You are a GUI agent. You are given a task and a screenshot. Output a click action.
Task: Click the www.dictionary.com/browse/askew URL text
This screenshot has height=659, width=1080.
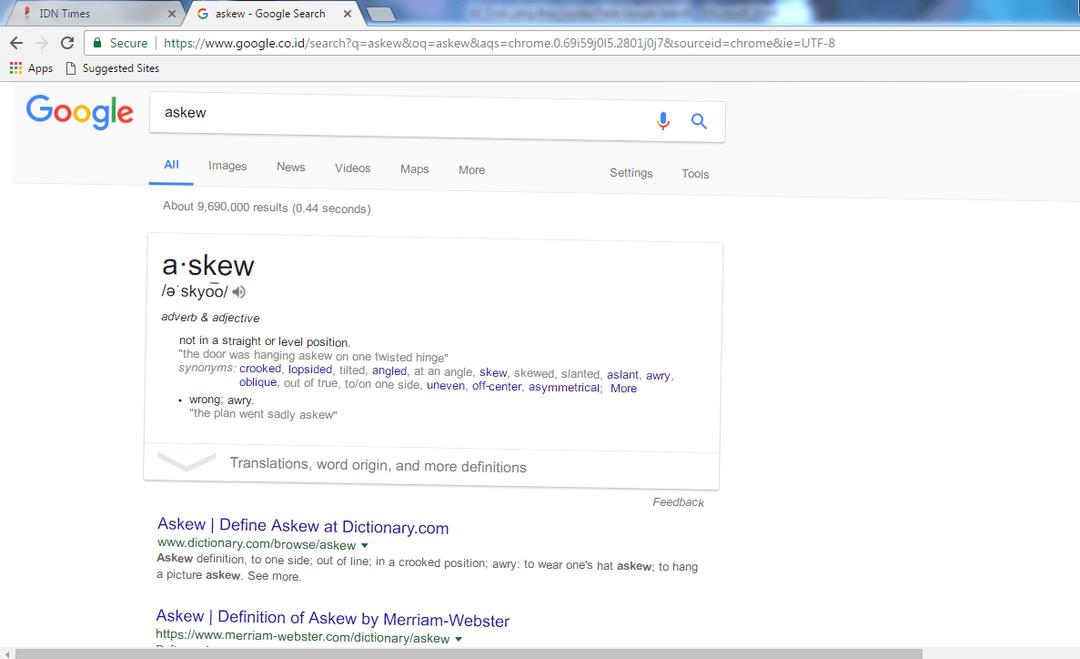coord(256,544)
